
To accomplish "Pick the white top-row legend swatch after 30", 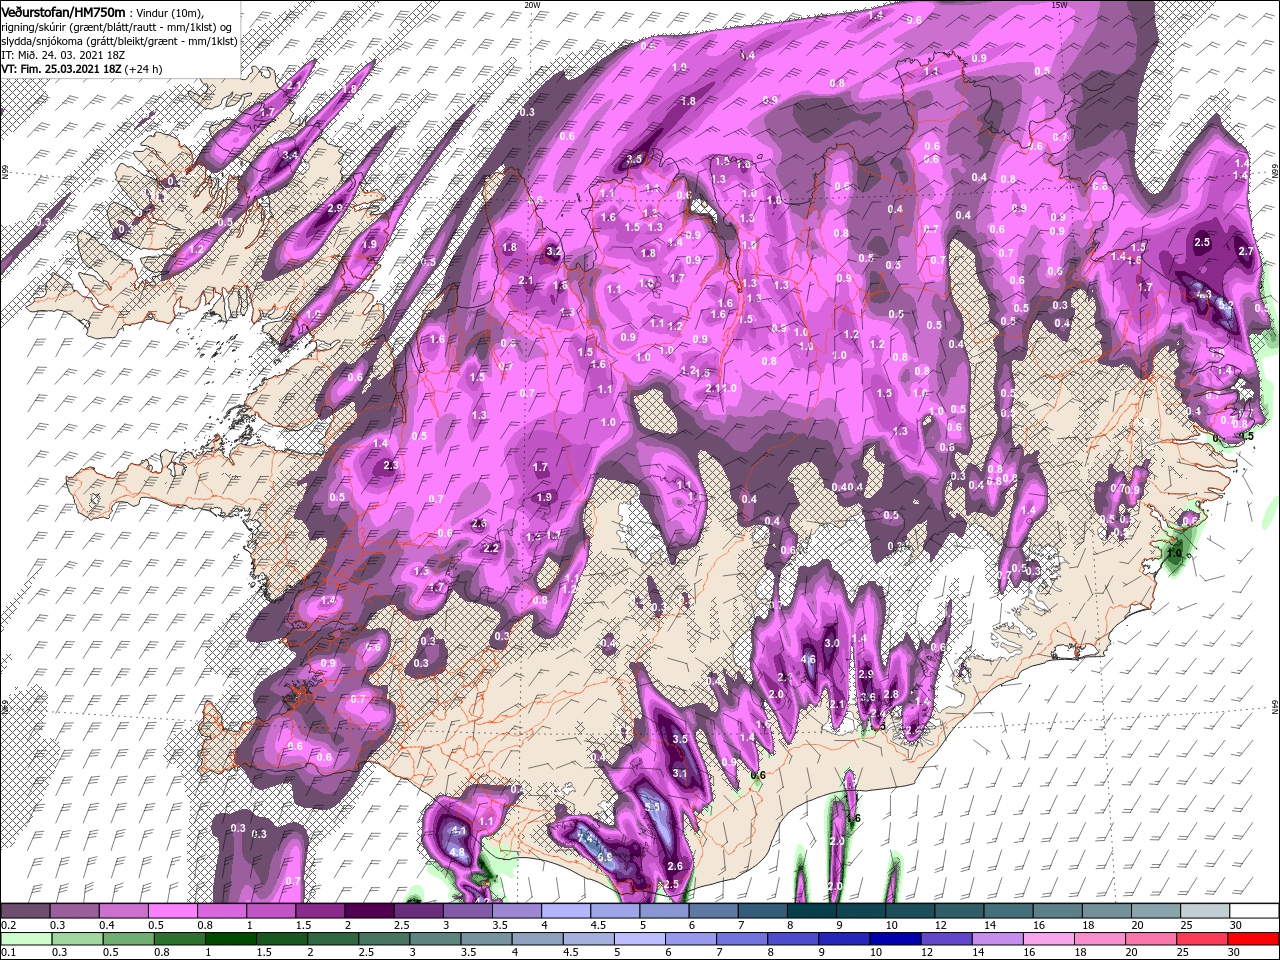I will (x=1254, y=911).
